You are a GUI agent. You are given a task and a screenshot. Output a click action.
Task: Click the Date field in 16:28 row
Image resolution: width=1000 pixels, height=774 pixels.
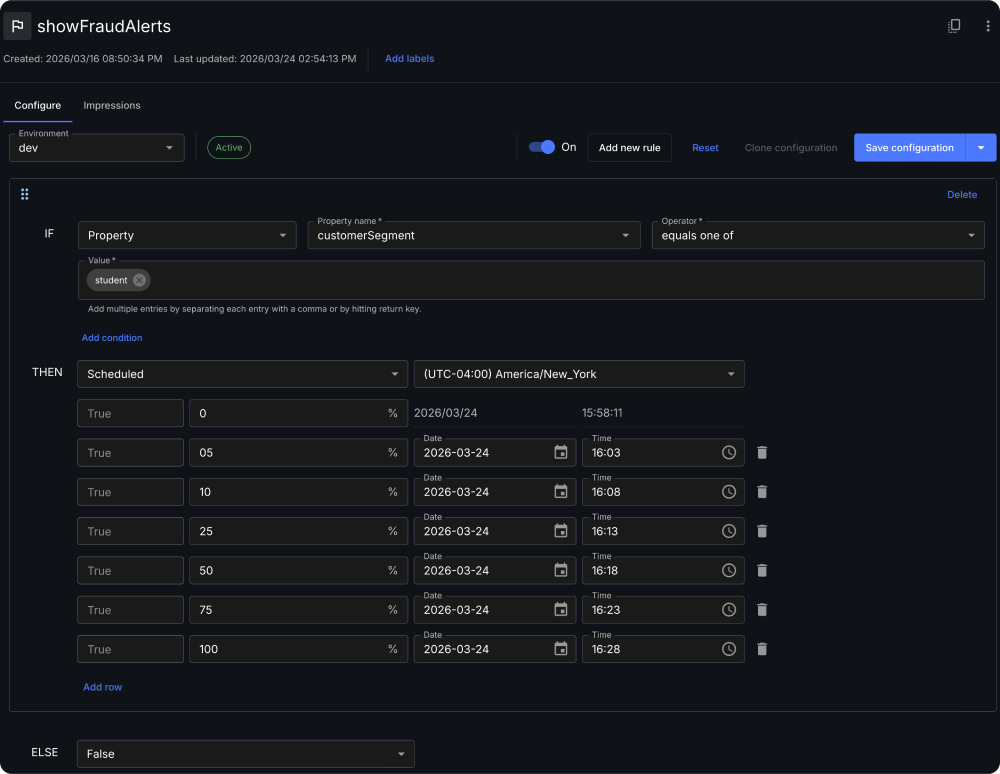(495, 649)
